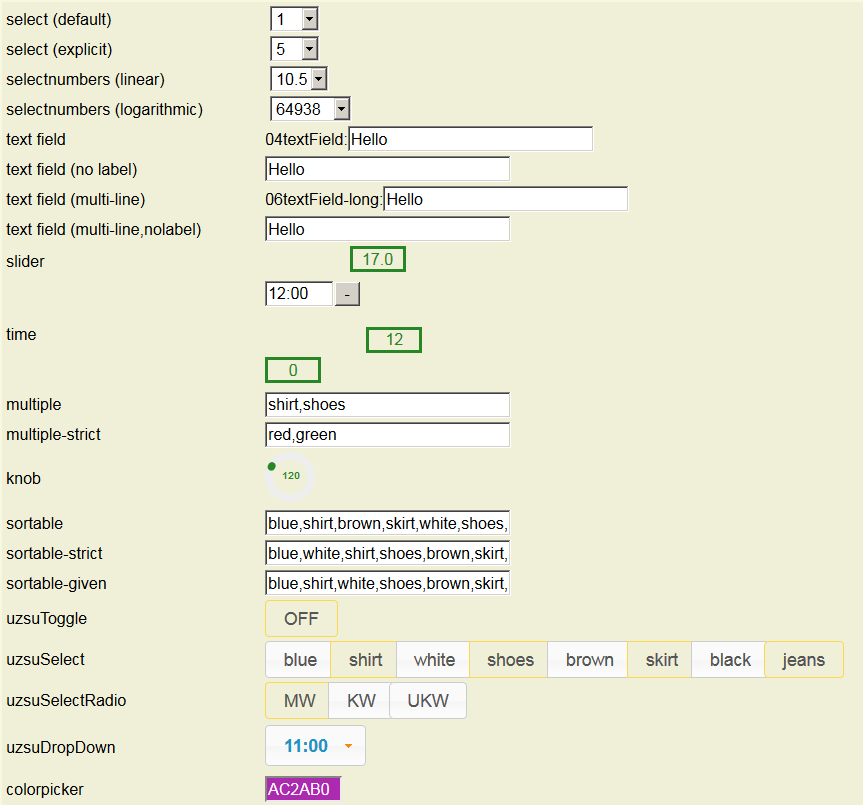Select the MW radio option
863x805 pixels.
(298, 701)
